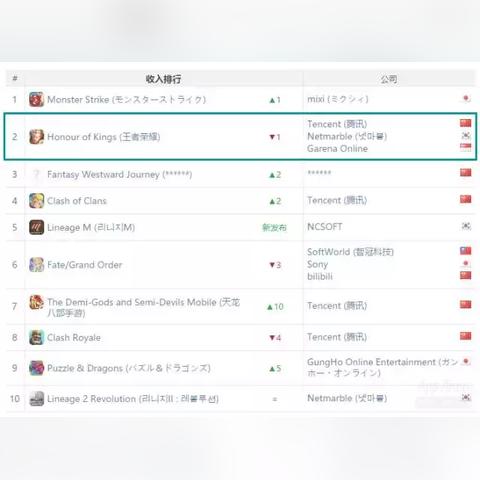Open the Lineage M title
The width and height of the screenshot is (480, 480).
point(91,228)
